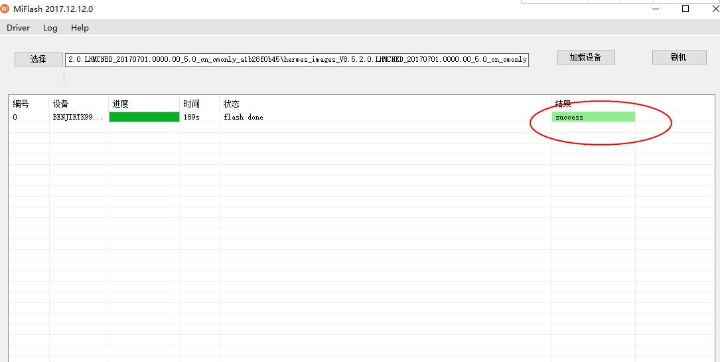723x362 pixels.
Task: Select the 设备 column header
Action: pyautogui.click(x=60, y=104)
